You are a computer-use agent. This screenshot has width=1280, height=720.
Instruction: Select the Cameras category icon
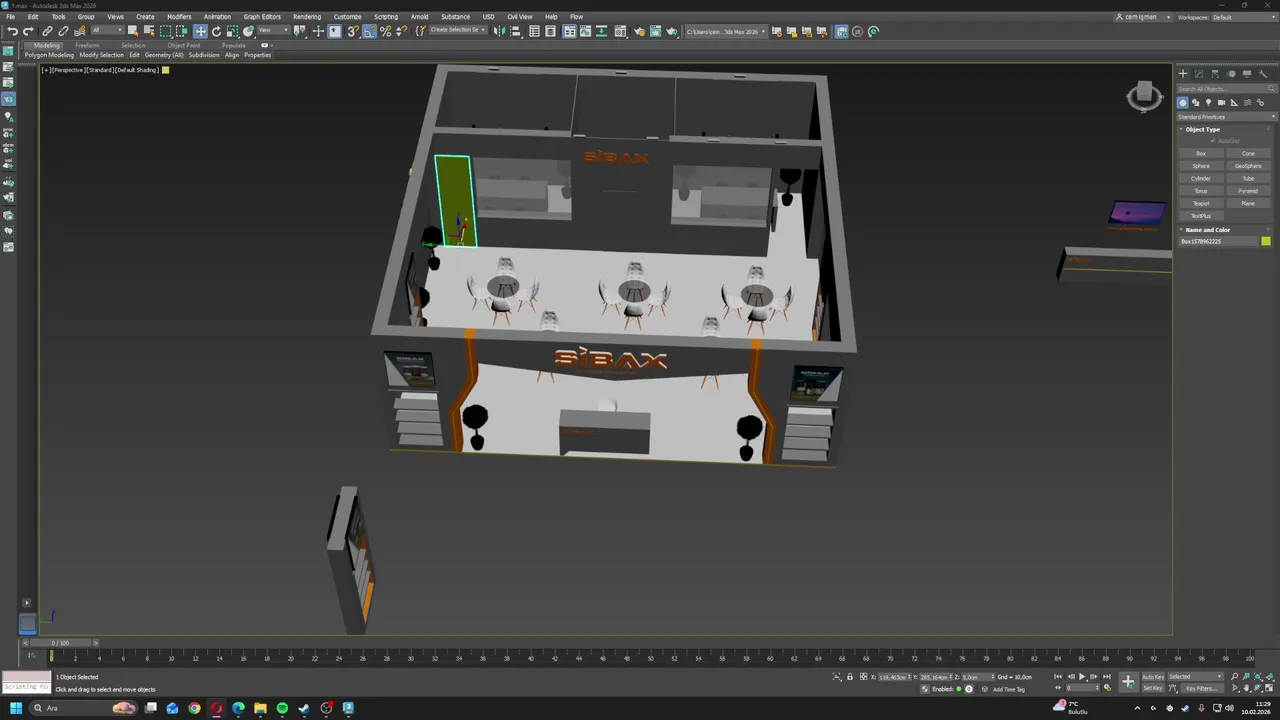click(x=1221, y=103)
